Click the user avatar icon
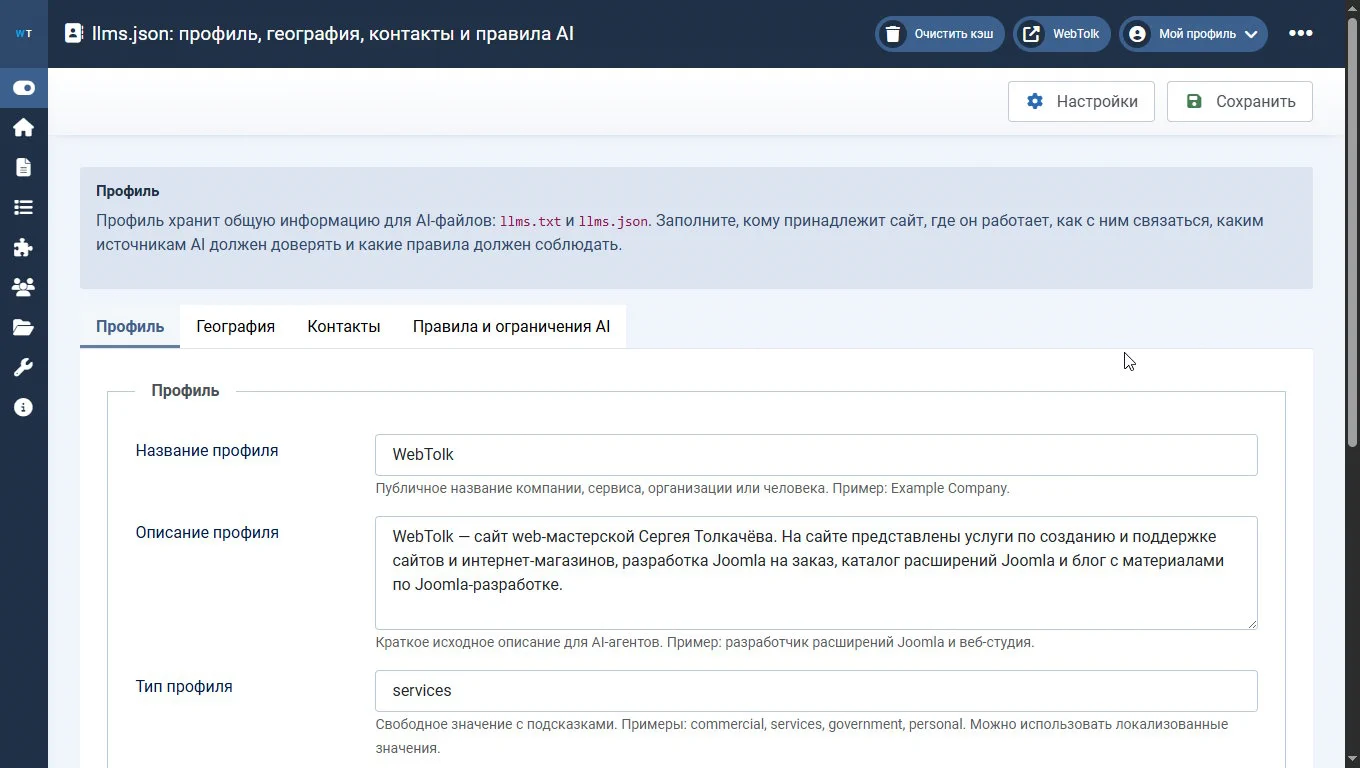The height and width of the screenshot is (768, 1360). click(1137, 34)
